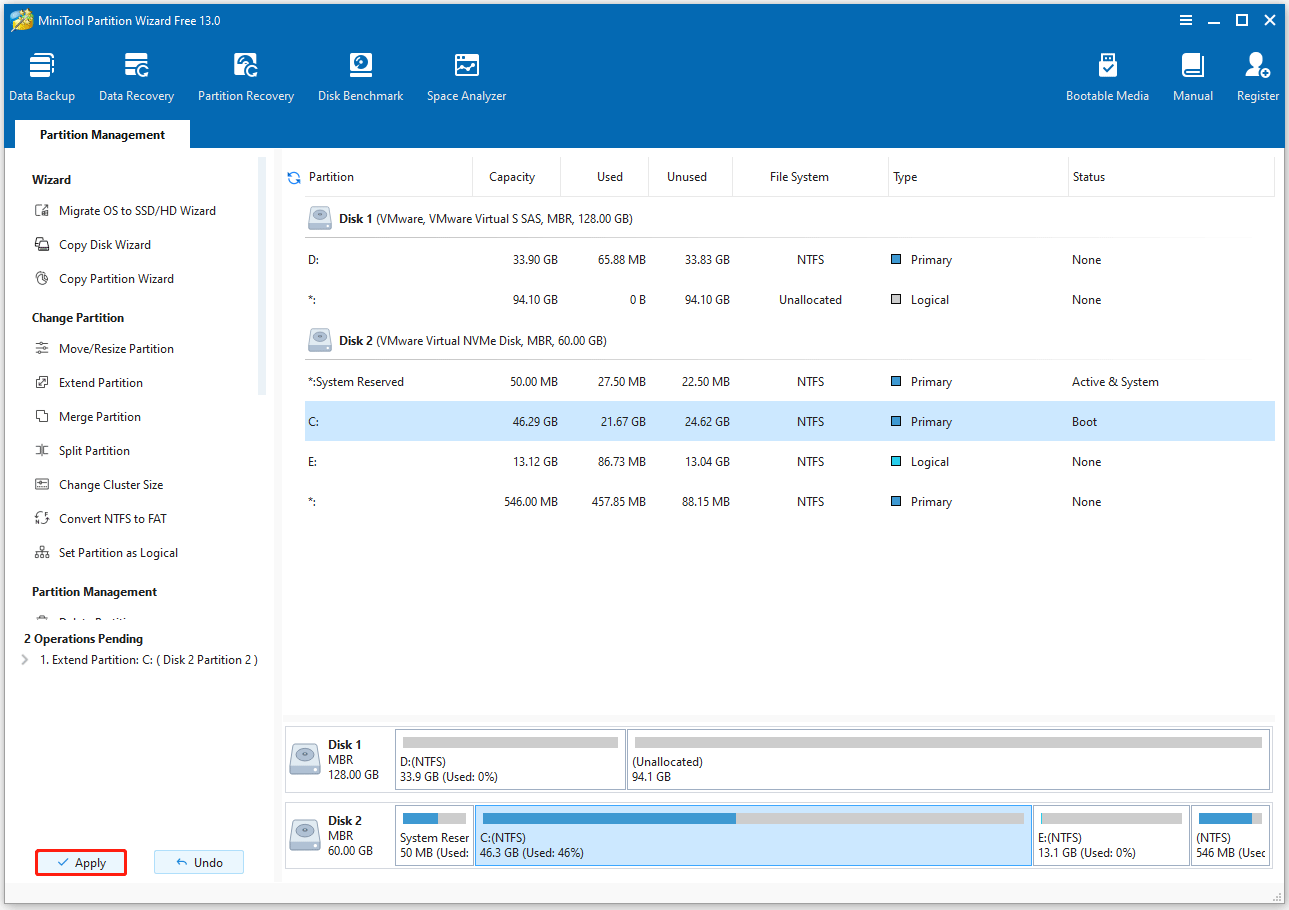Select the Move/Resize Partition tool
This screenshot has width=1289, height=910.
(117, 348)
